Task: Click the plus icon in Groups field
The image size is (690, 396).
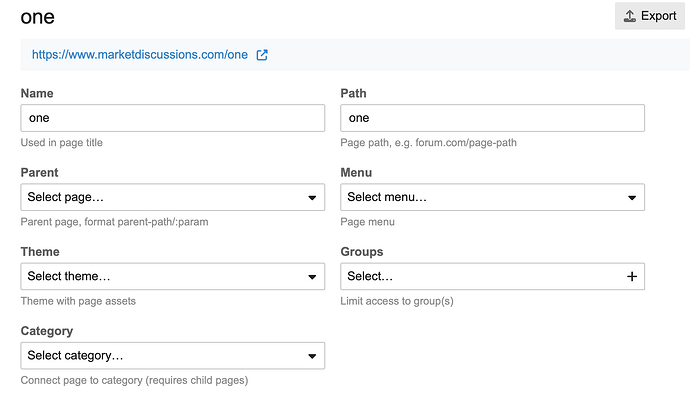Action: tap(632, 276)
